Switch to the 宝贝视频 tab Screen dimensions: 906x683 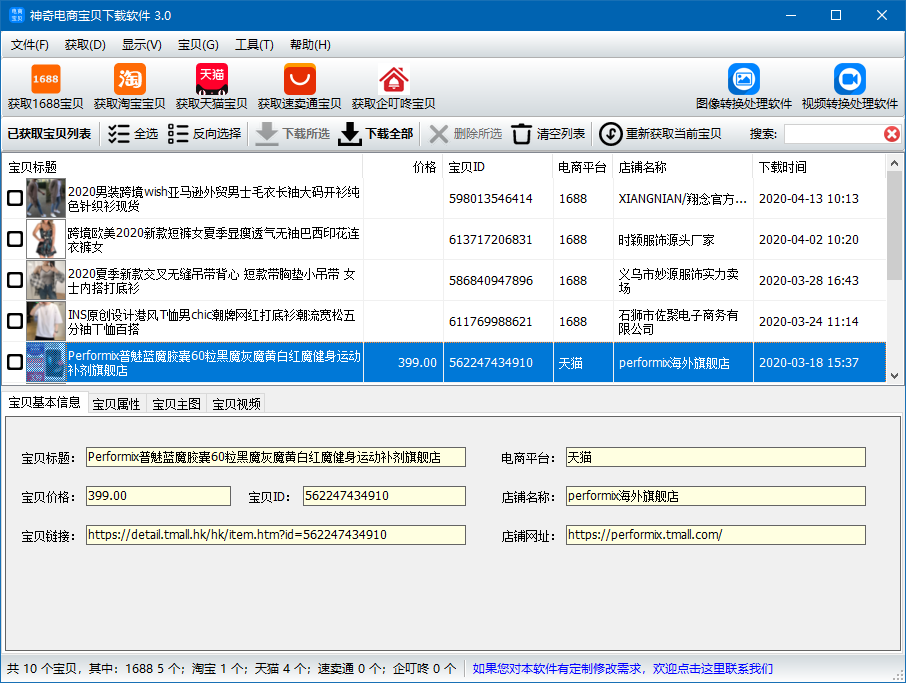(237, 404)
